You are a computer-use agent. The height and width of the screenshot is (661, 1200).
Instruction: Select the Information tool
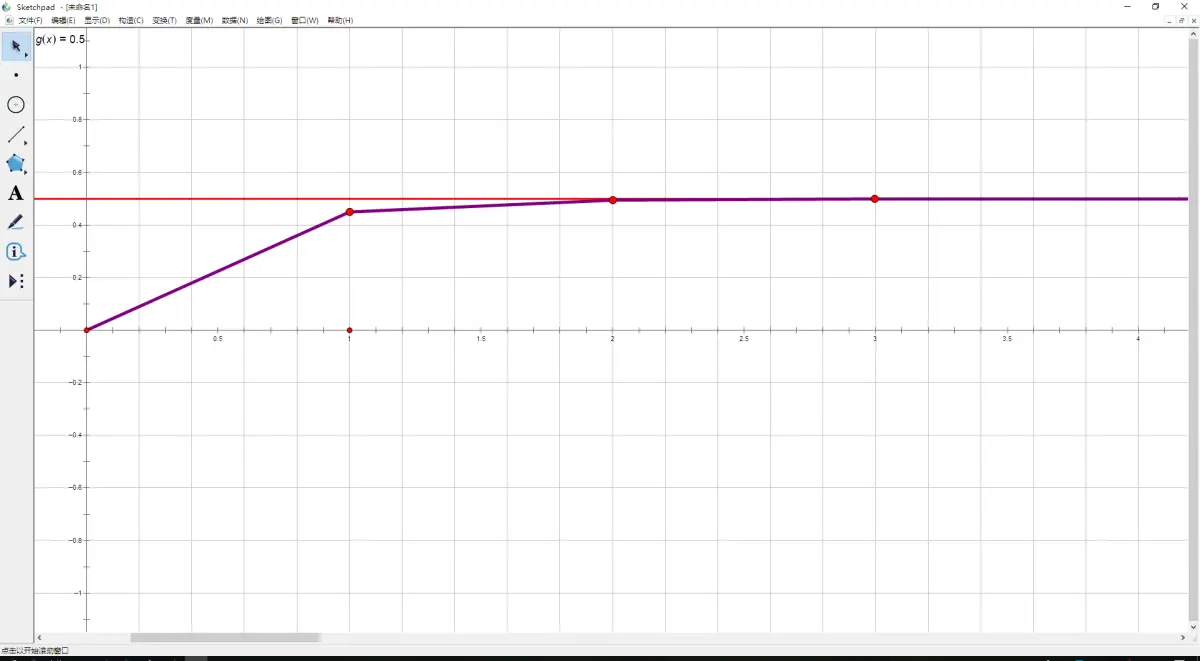(16, 252)
